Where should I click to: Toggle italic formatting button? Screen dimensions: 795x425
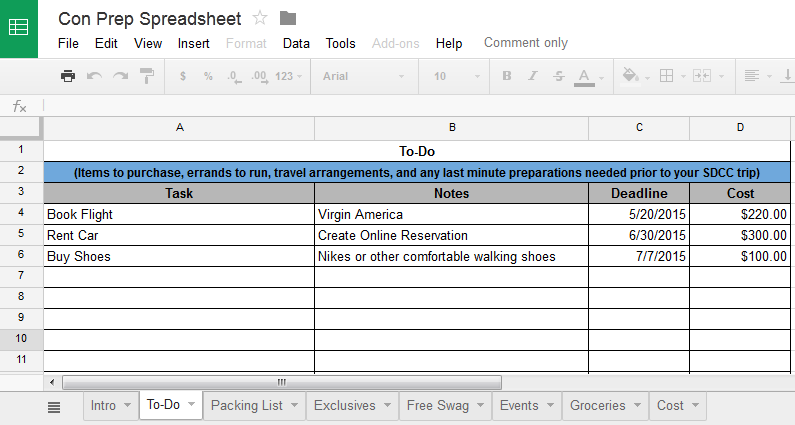(x=532, y=76)
